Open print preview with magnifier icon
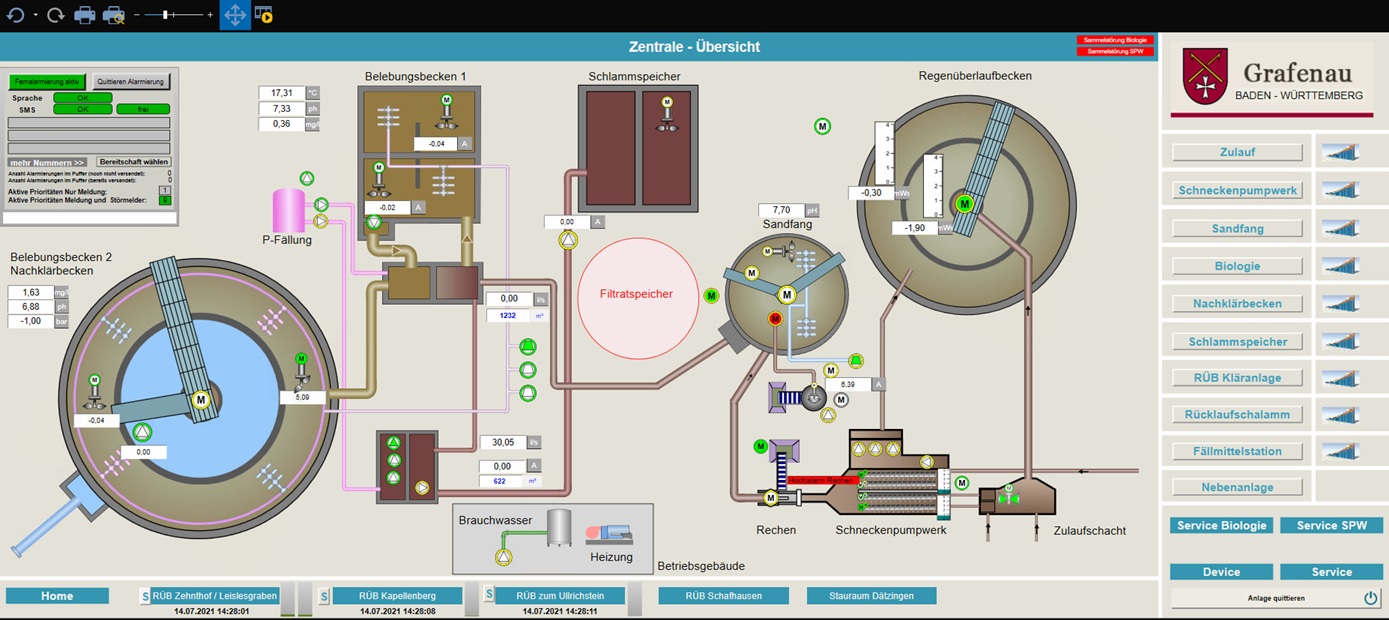Screen dimensions: 1389x620 [x=114, y=15]
